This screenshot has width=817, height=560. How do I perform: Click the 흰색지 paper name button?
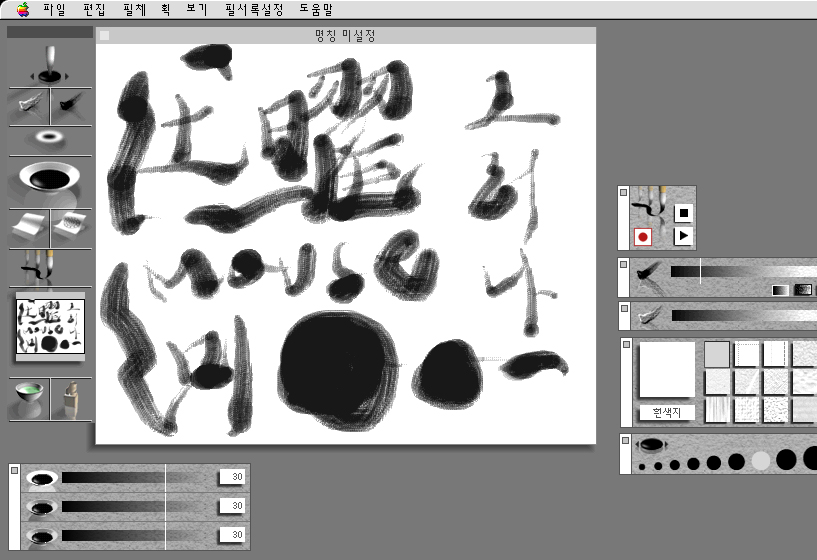pos(667,412)
